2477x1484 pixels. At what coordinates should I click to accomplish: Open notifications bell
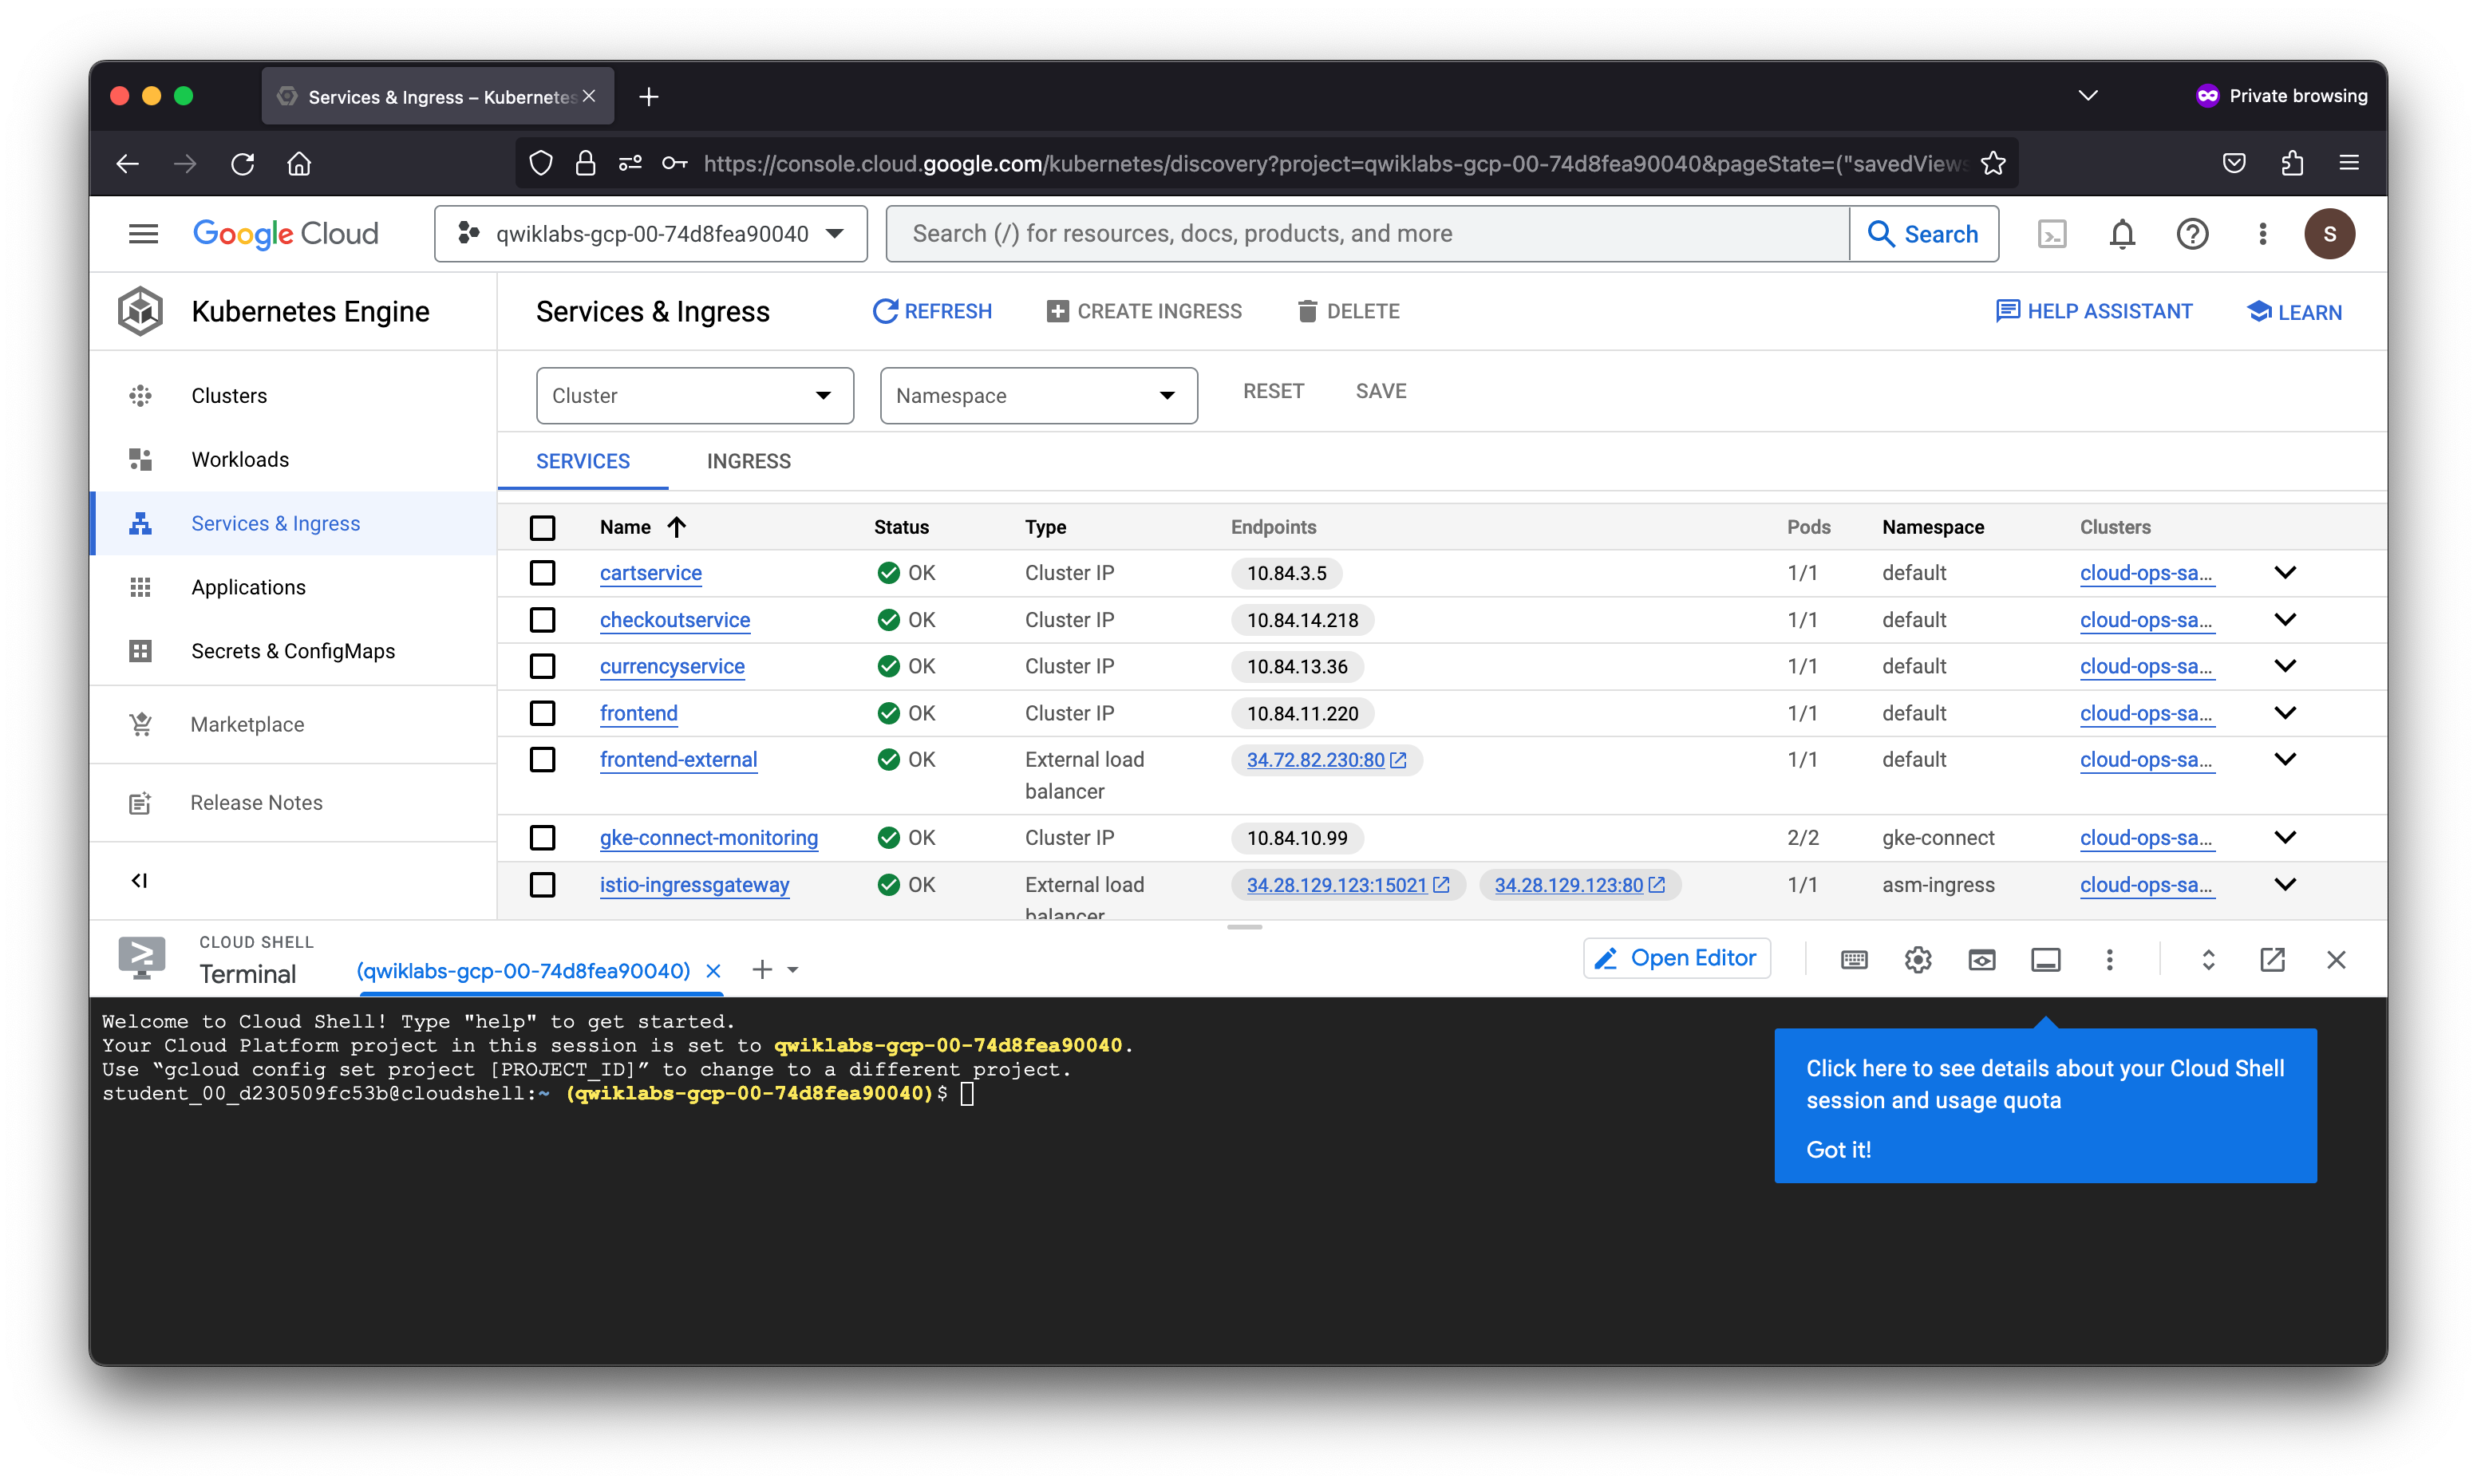2121,234
